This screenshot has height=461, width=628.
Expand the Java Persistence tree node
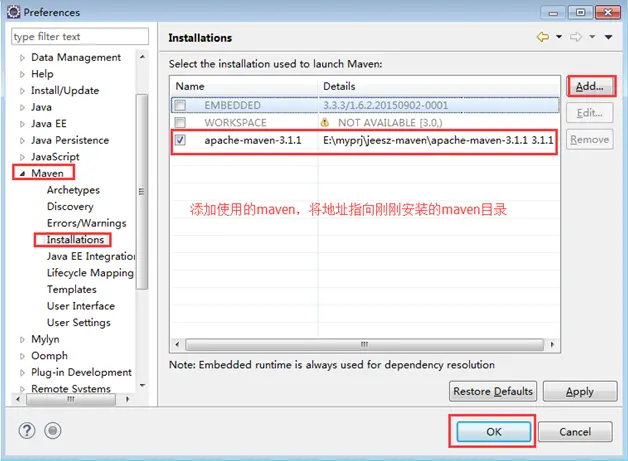click(x=22, y=141)
